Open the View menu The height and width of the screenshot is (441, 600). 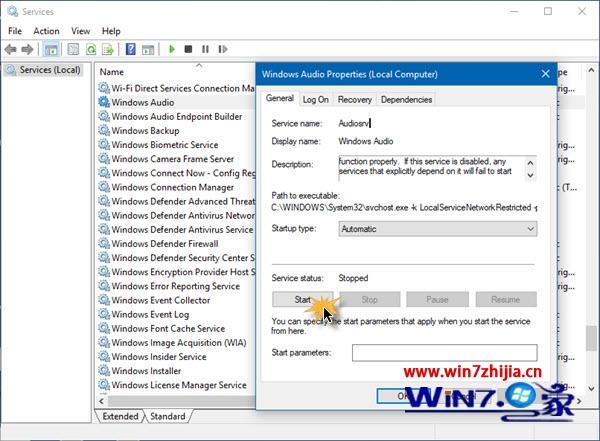click(x=81, y=31)
